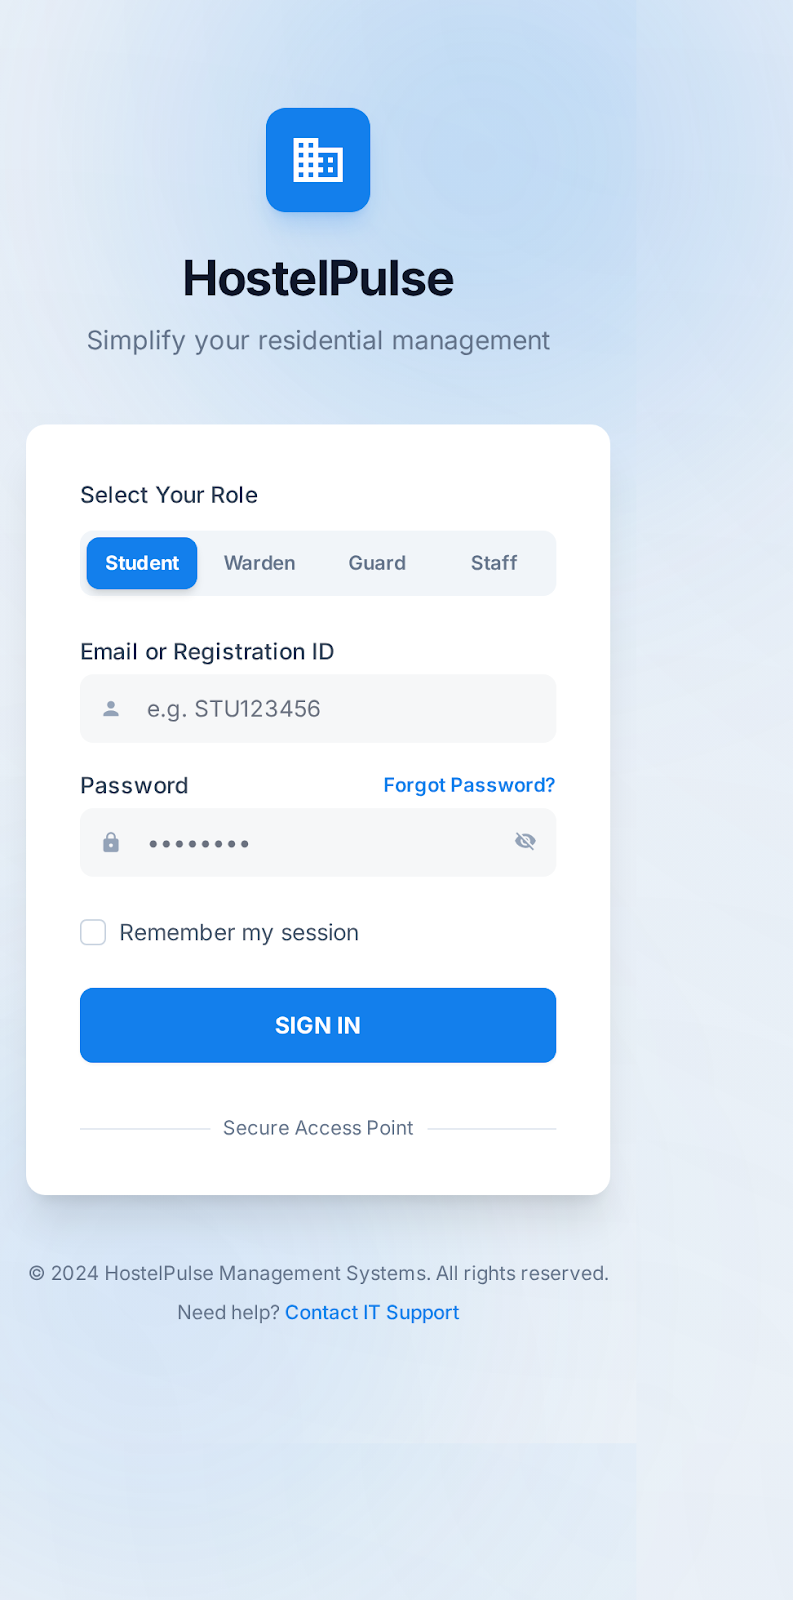
Task: Click the Email or Registration ID input field
Action: (318, 708)
